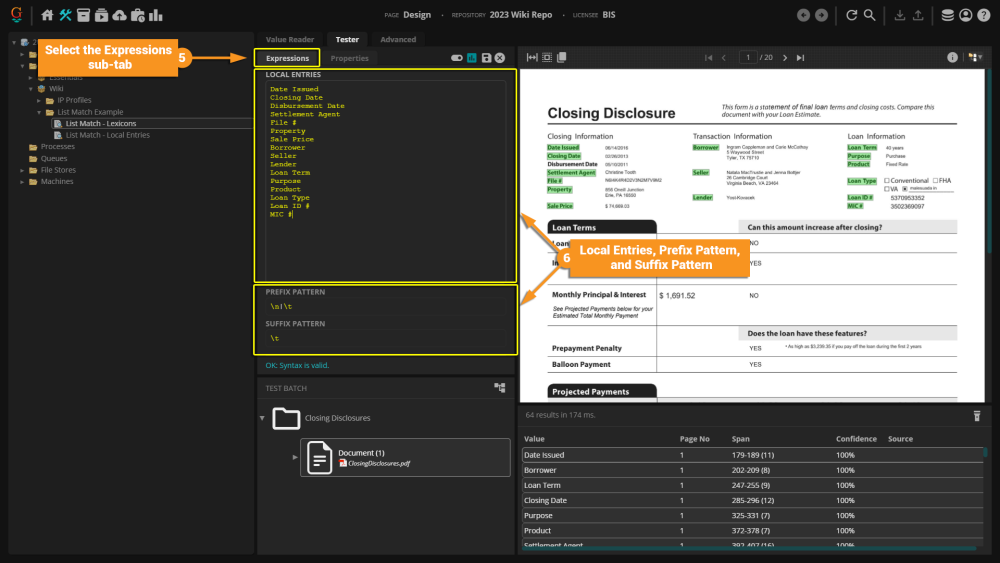Click the search magnifier icon
This screenshot has height=563, width=1000.
[870, 15]
